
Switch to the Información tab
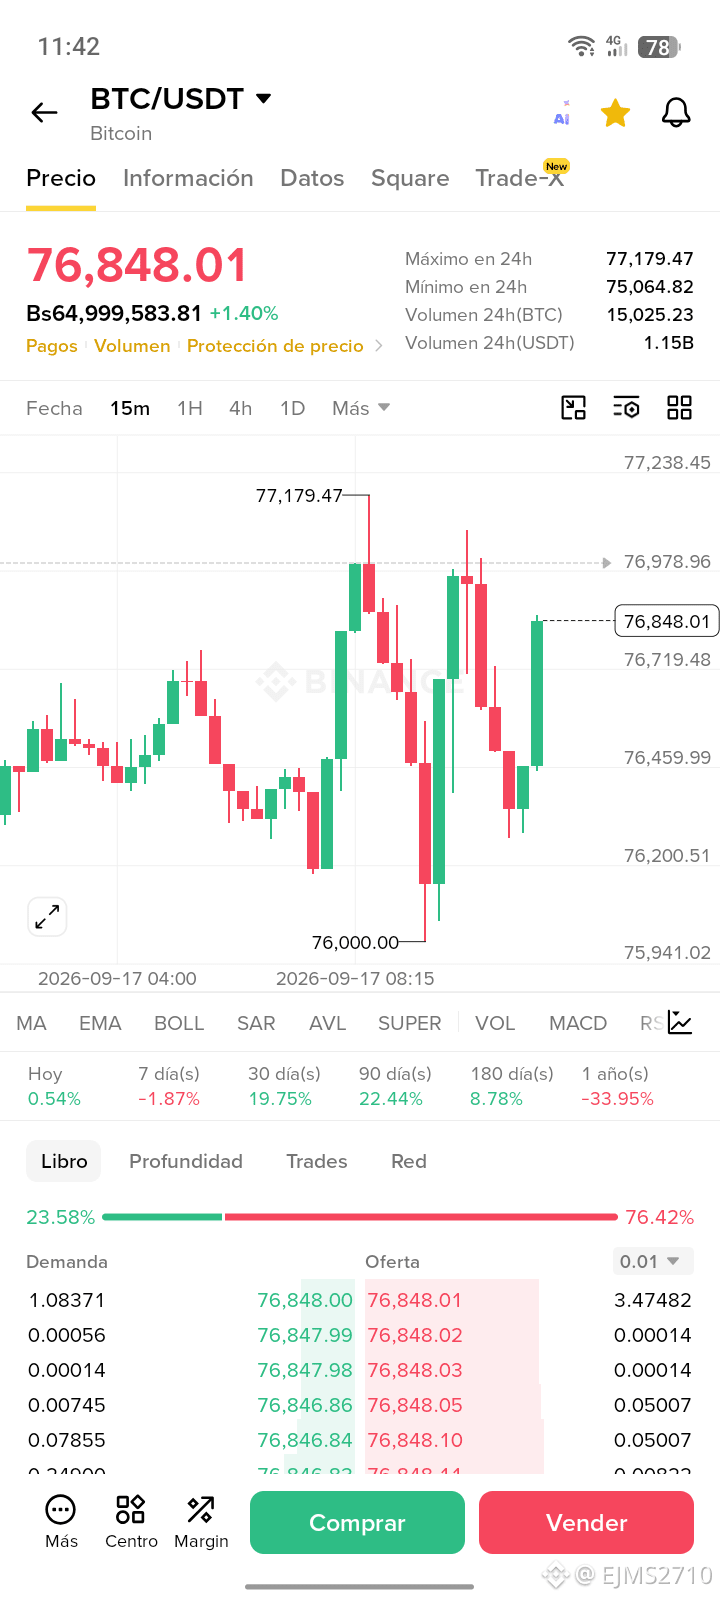tap(188, 178)
